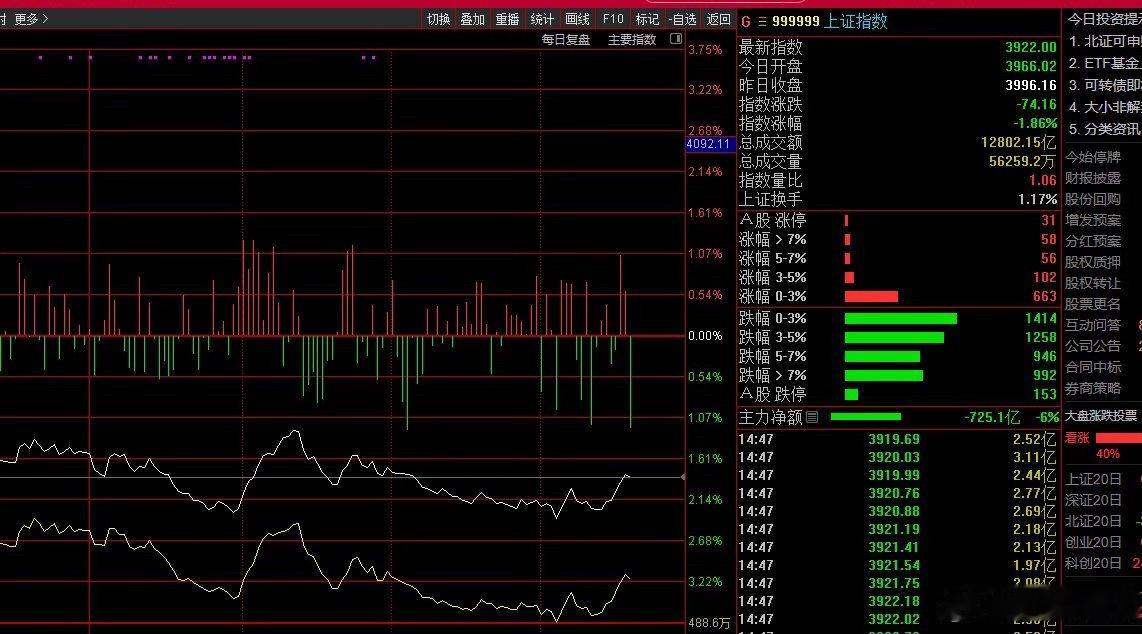Open the 股票更名 sidebar entry
This screenshot has width=1142, height=634.
click(1092, 304)
